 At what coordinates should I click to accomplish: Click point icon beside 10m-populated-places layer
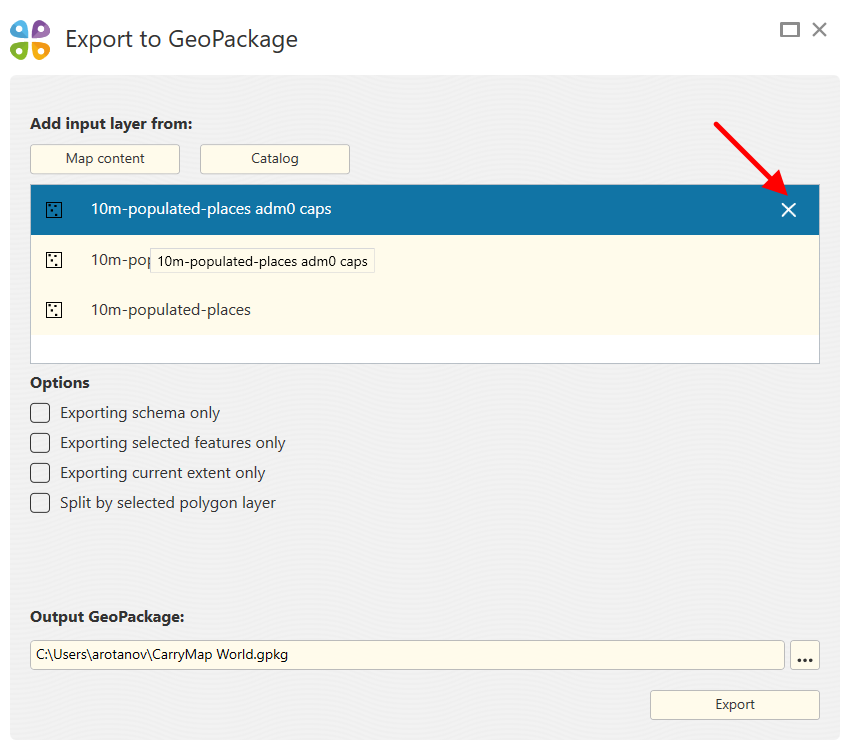54,310
